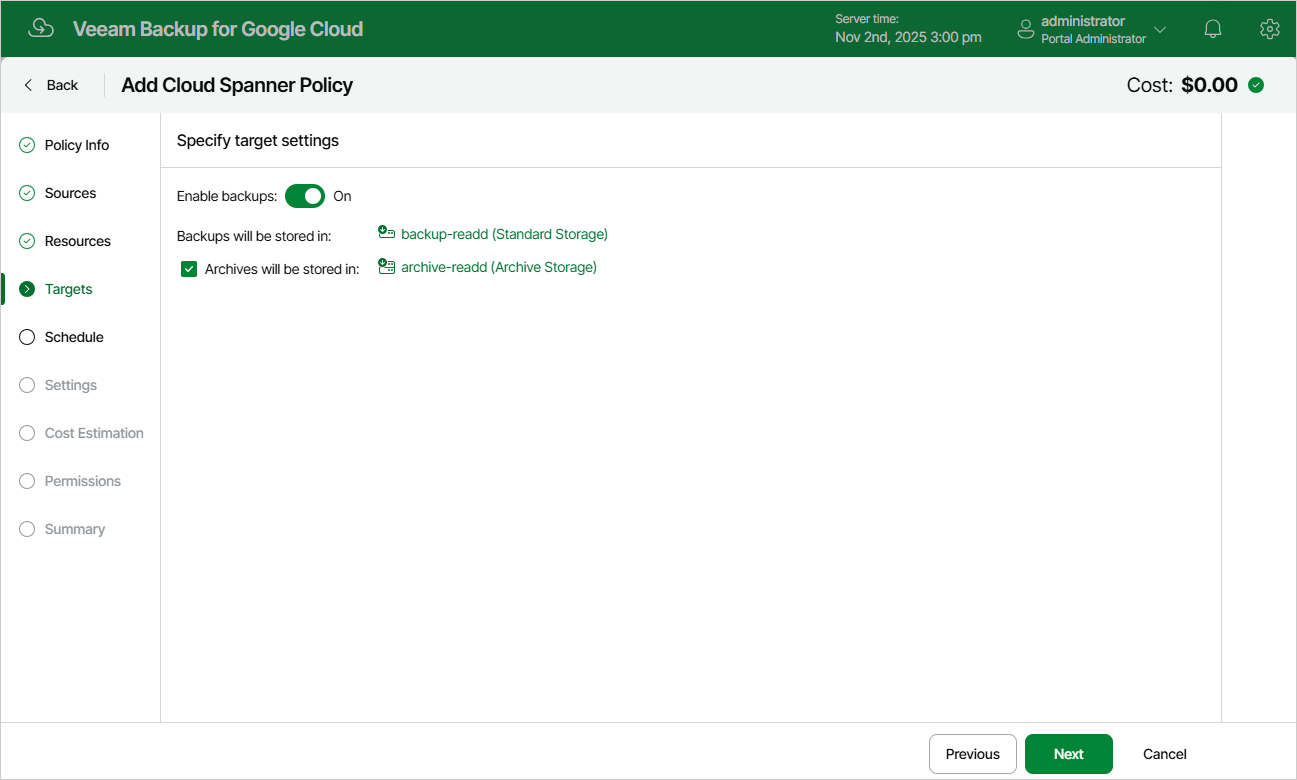Go to the Resources step

78,241
